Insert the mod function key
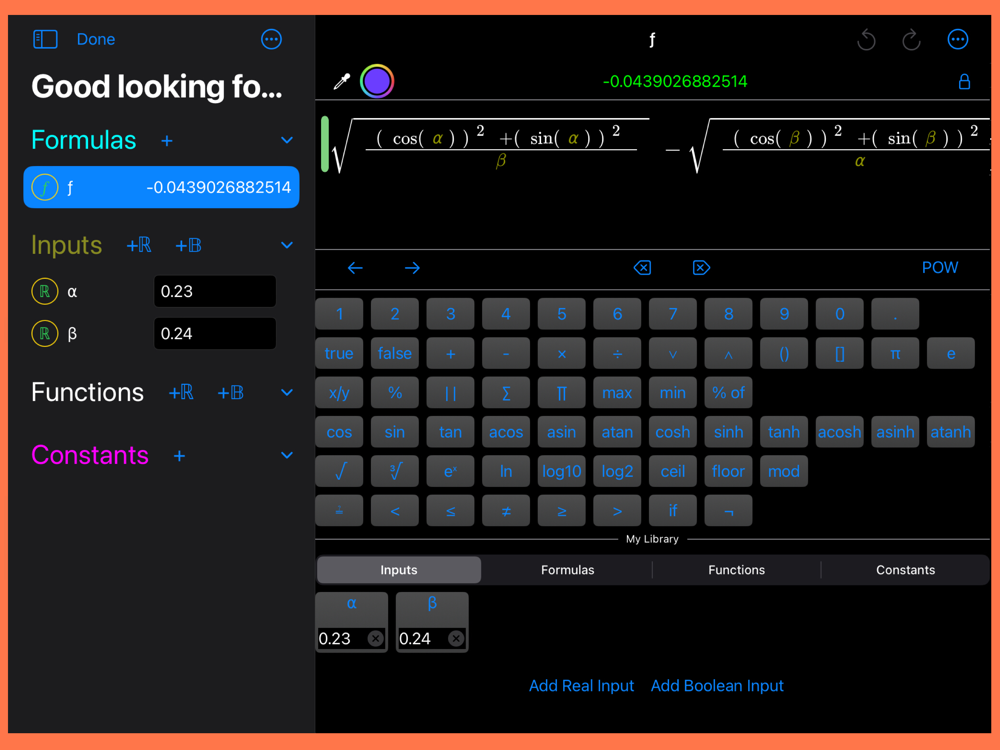Screen dimensions: 1000x750 784,471
